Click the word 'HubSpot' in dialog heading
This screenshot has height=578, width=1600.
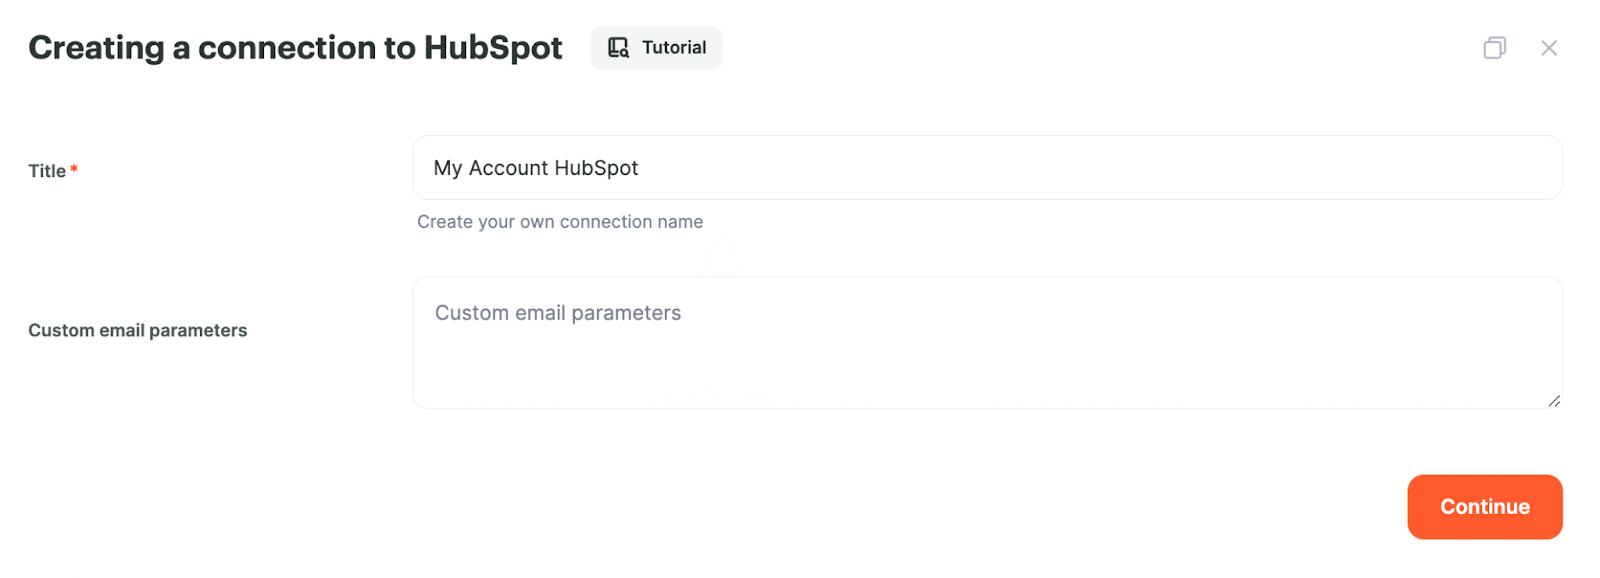pos(493,48)
